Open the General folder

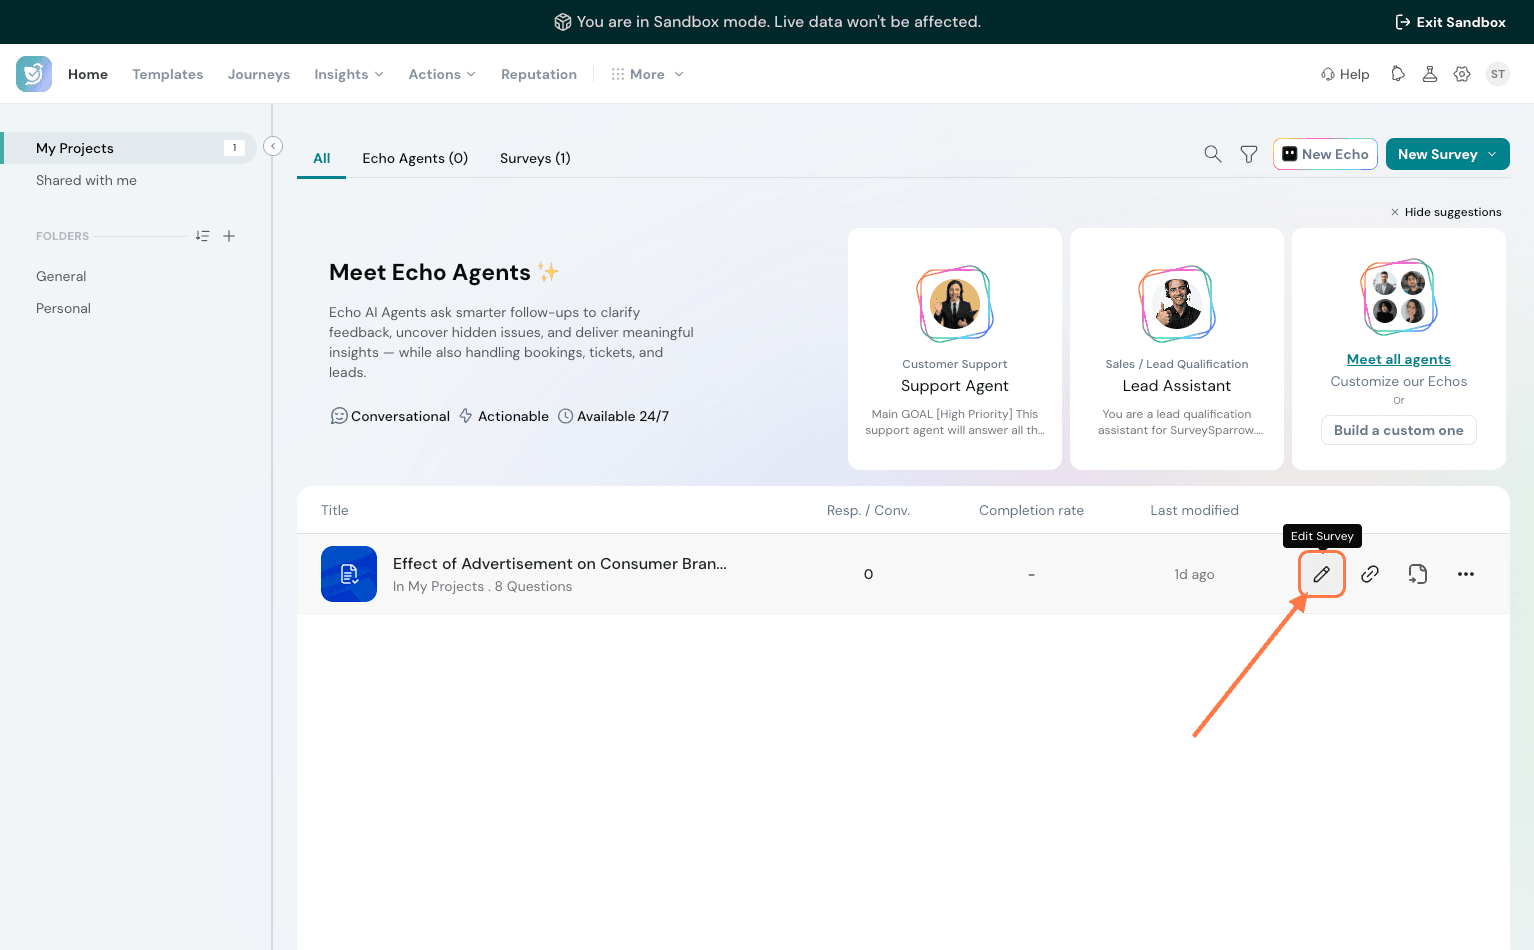pos(61,276)
